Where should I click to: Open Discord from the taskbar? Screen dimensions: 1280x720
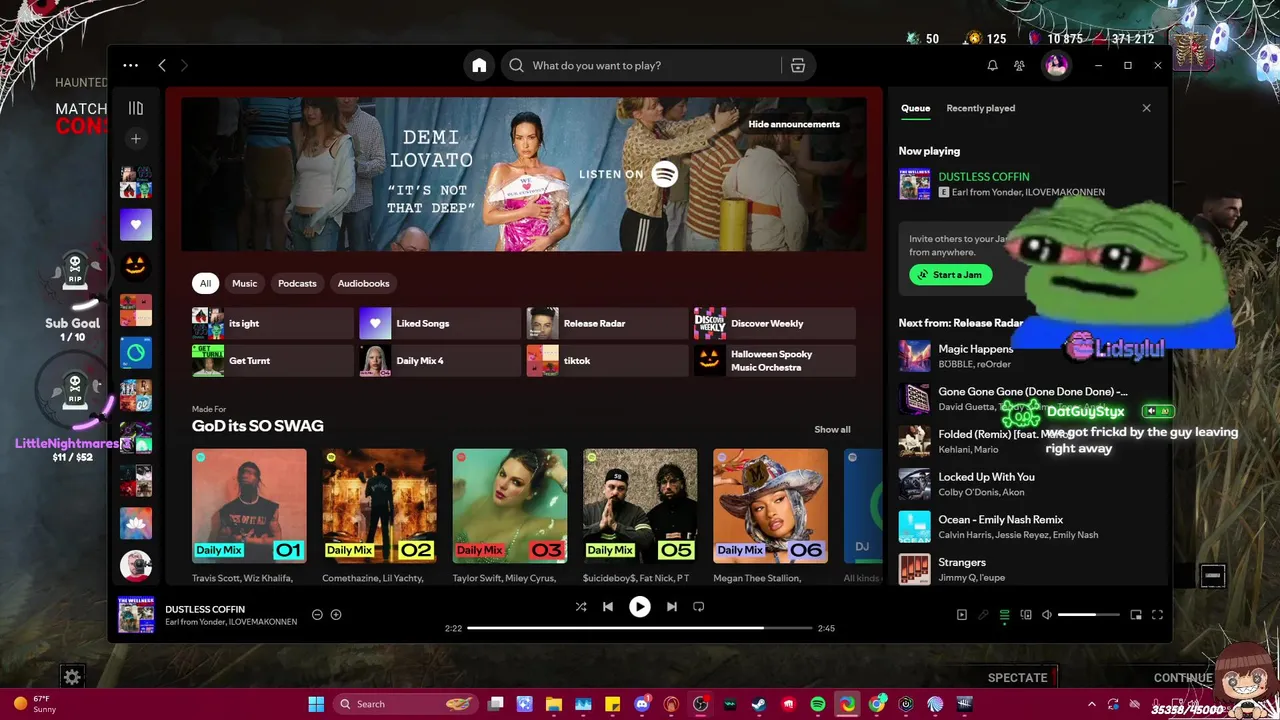[x=642, y=704]
